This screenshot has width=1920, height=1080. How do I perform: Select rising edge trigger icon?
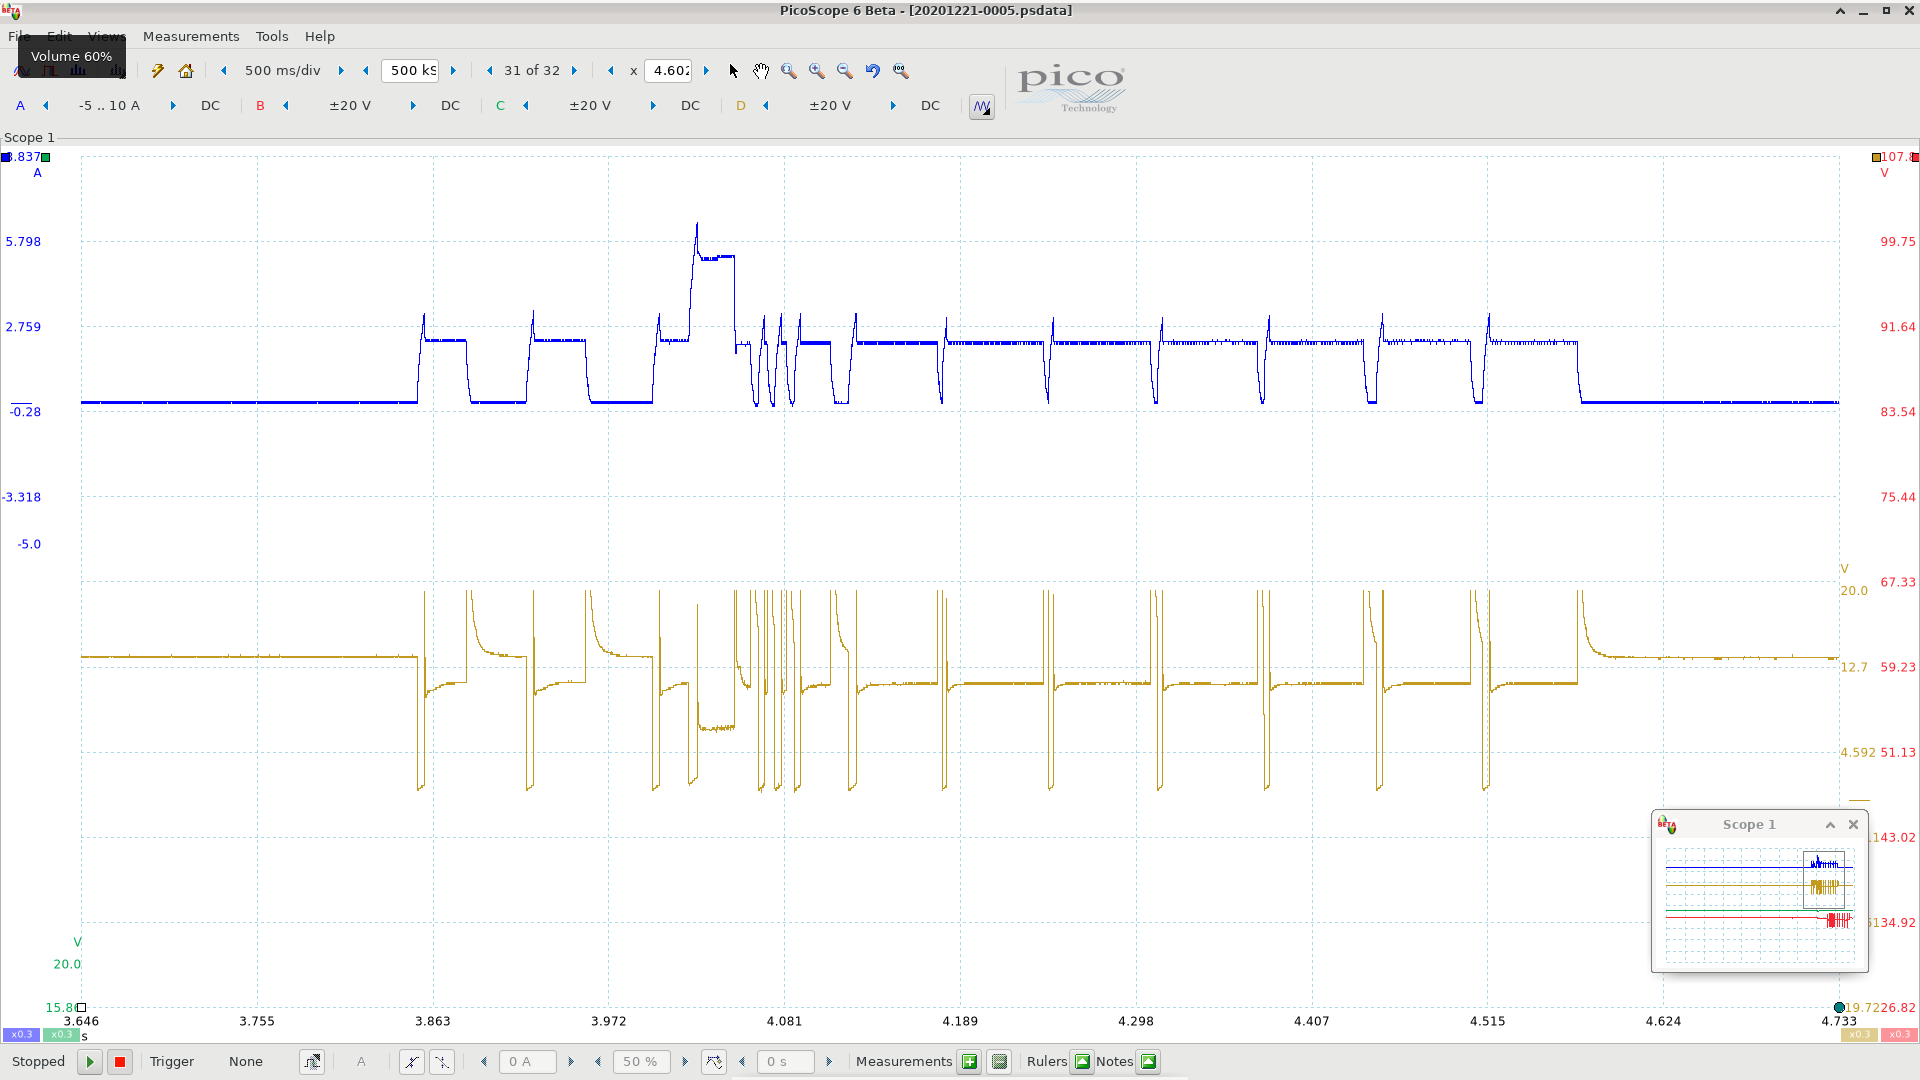[411, 1062]
